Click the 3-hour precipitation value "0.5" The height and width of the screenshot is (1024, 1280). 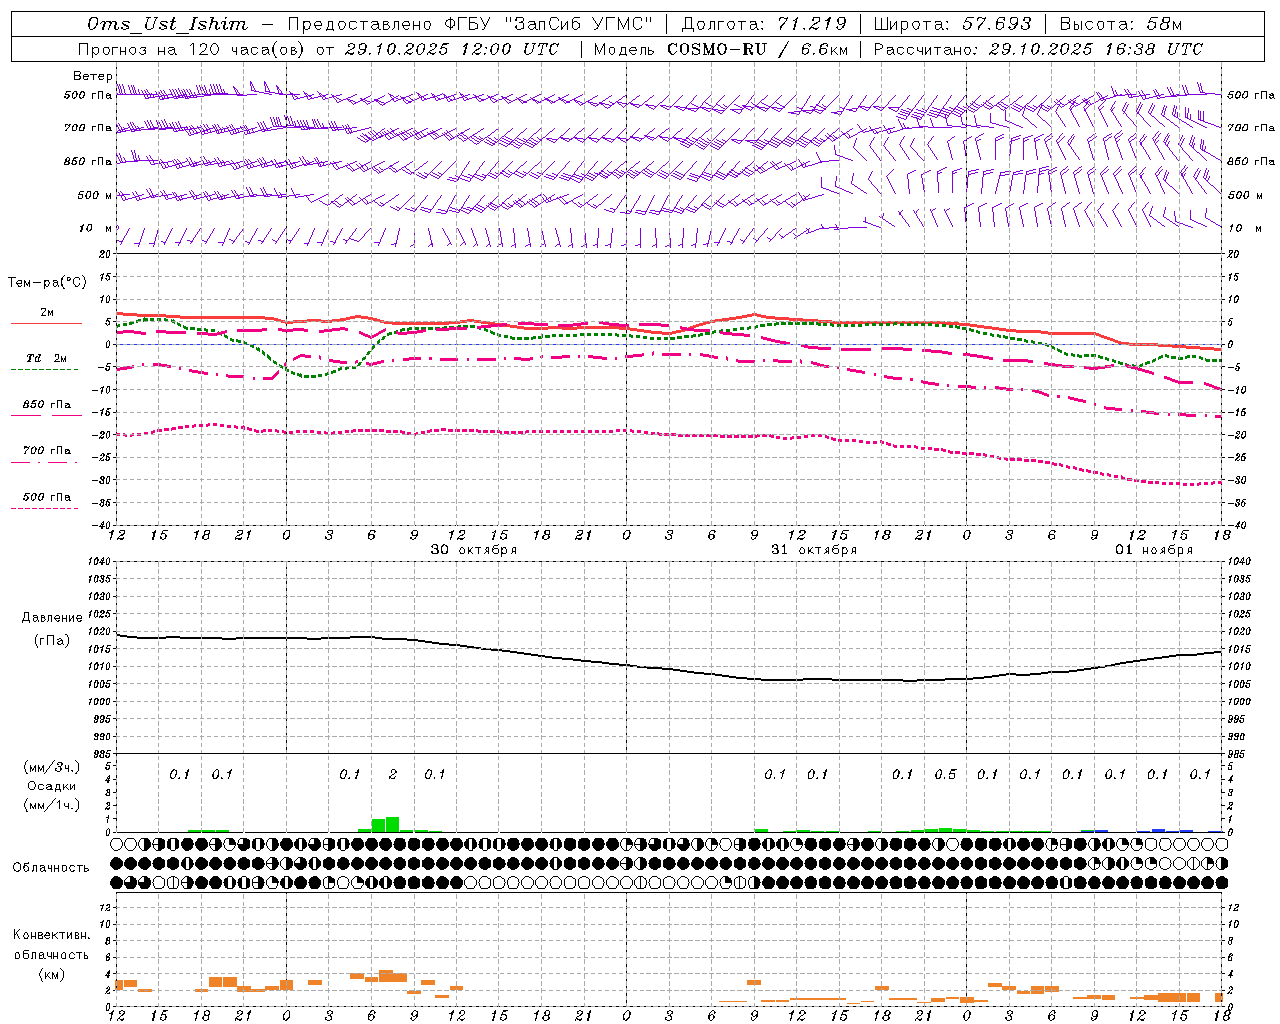coord(945,774)
